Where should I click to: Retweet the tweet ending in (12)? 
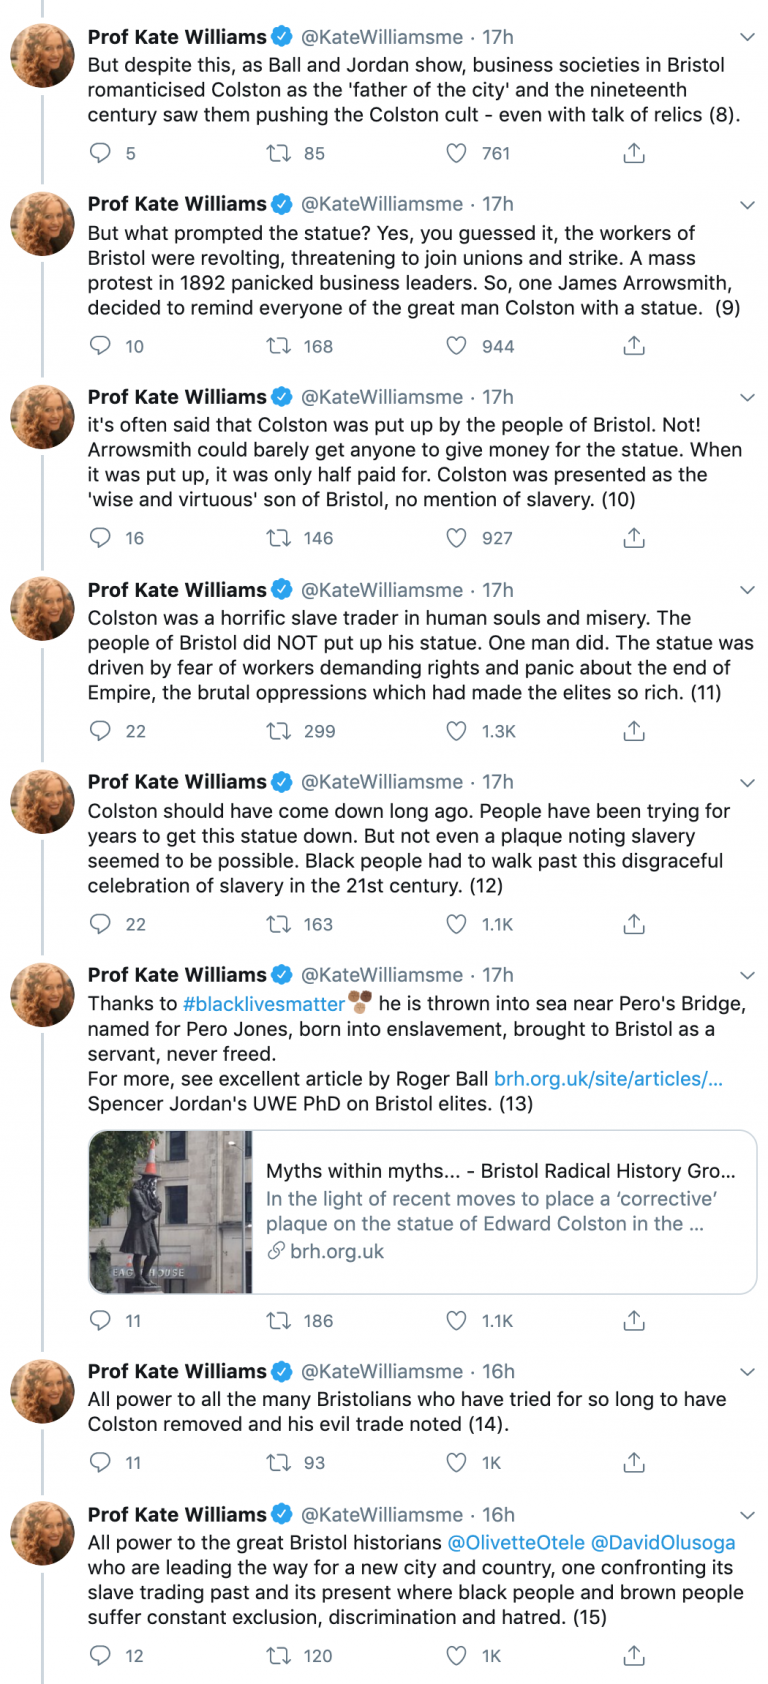coord(278,924)
